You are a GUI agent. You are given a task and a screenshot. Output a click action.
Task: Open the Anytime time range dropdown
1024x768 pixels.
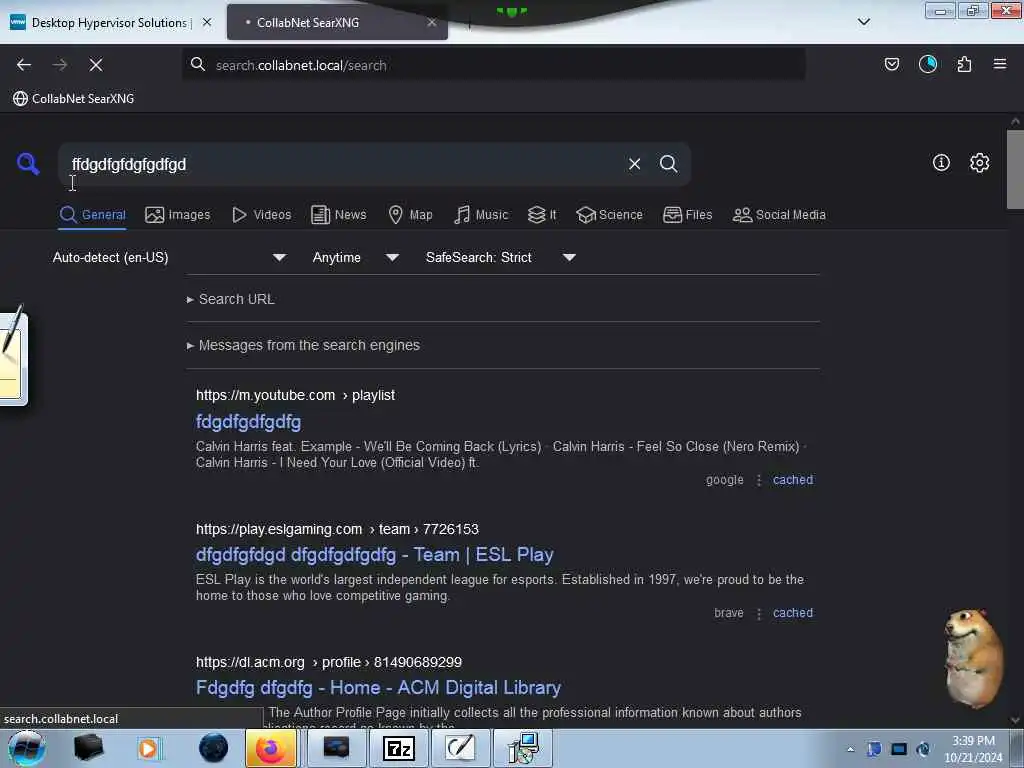(x=356, y=257)
